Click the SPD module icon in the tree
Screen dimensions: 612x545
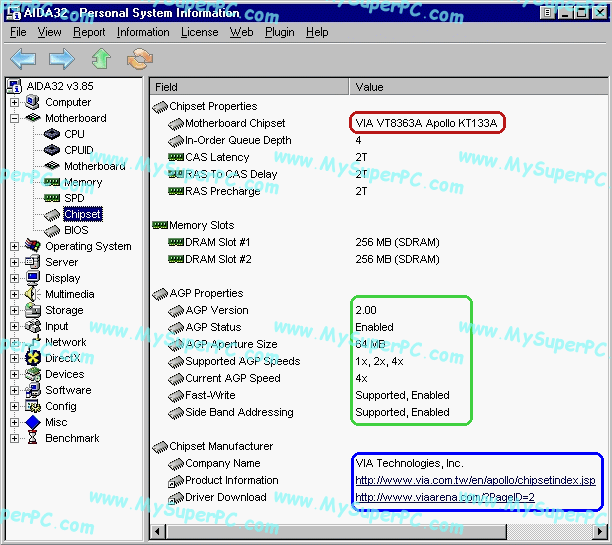coord(52,198)
